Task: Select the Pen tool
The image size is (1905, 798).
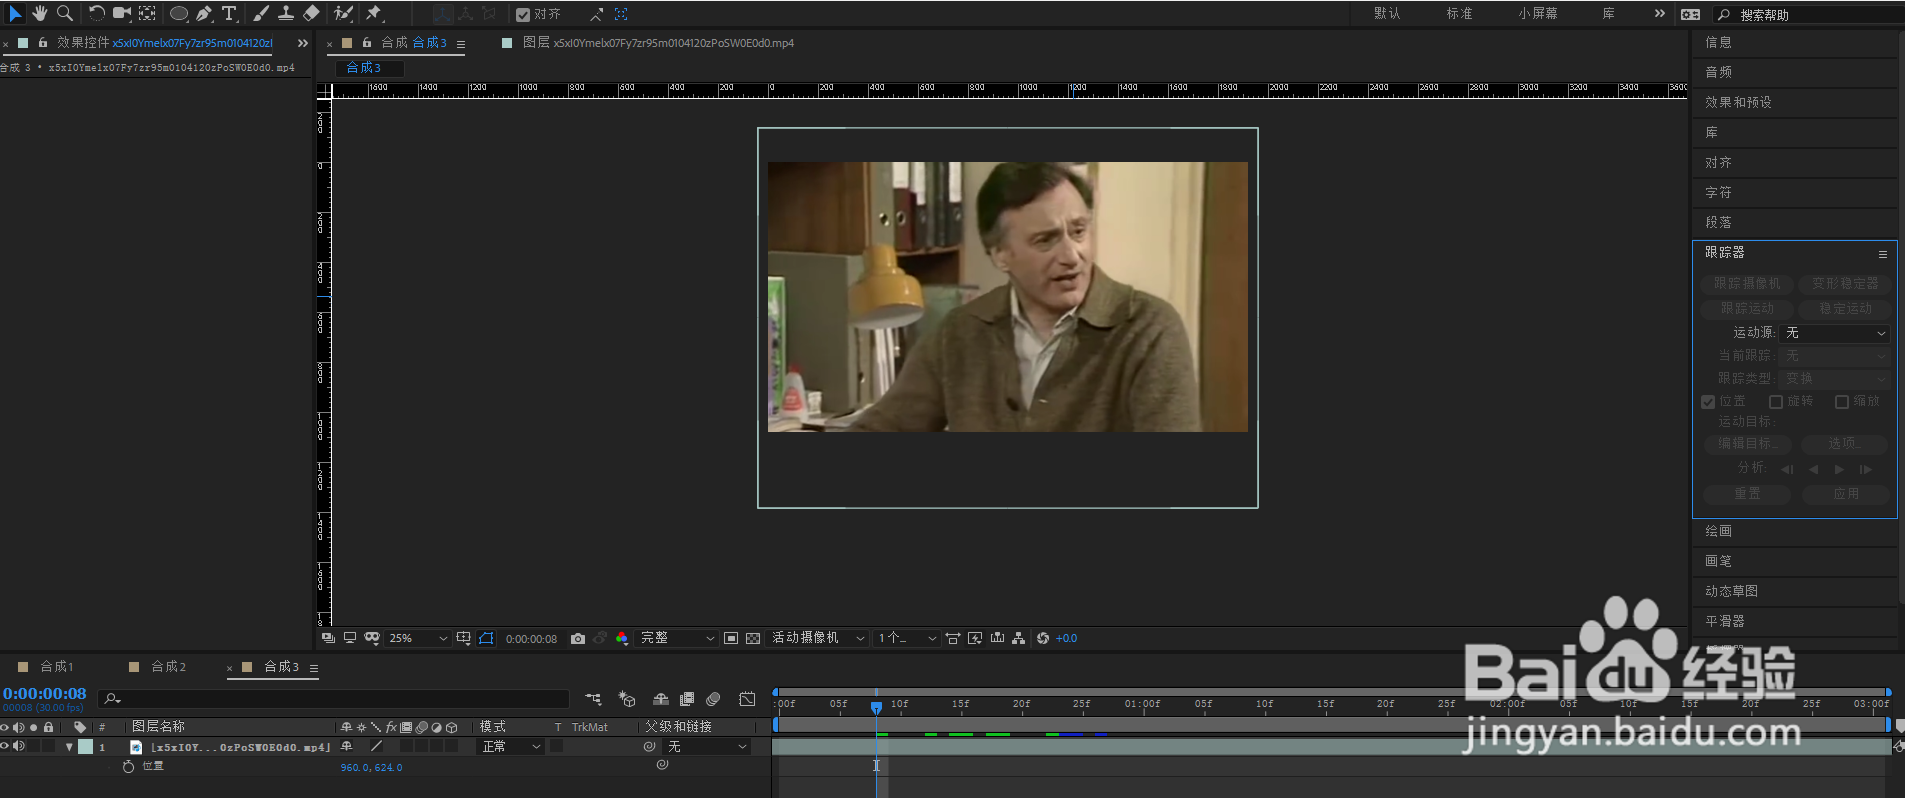Action: [204, 13]
